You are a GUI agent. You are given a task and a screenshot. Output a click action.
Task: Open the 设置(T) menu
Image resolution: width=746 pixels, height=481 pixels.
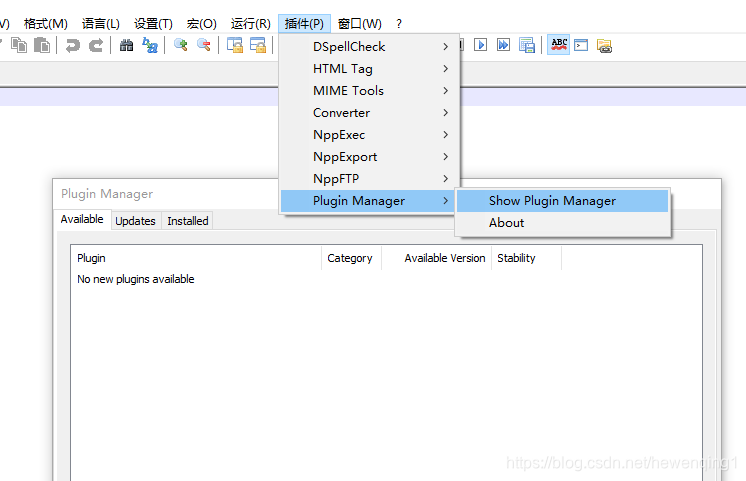tap(153, 23)
